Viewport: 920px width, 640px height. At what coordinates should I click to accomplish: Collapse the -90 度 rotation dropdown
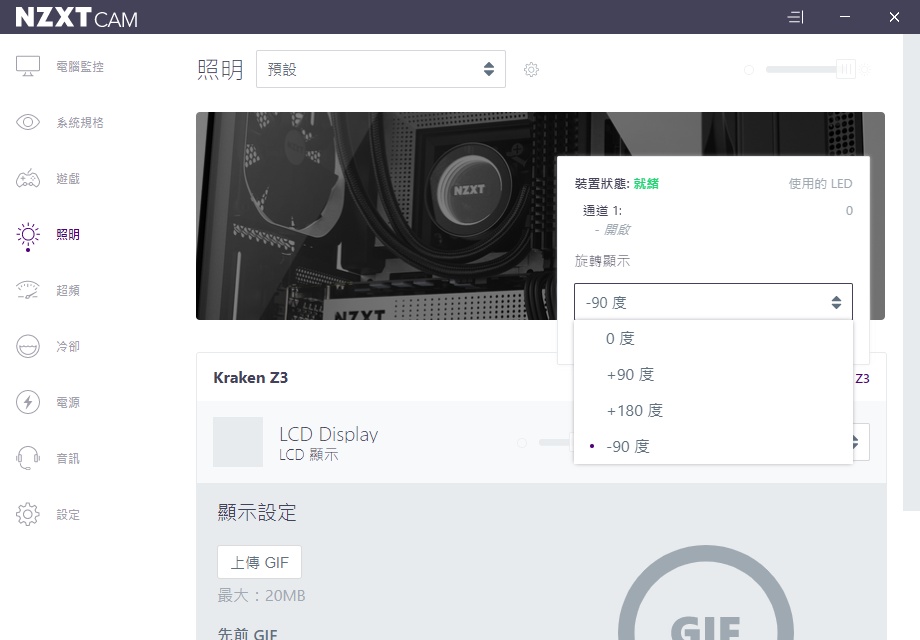pyautogui.click(x=713, y=302)
